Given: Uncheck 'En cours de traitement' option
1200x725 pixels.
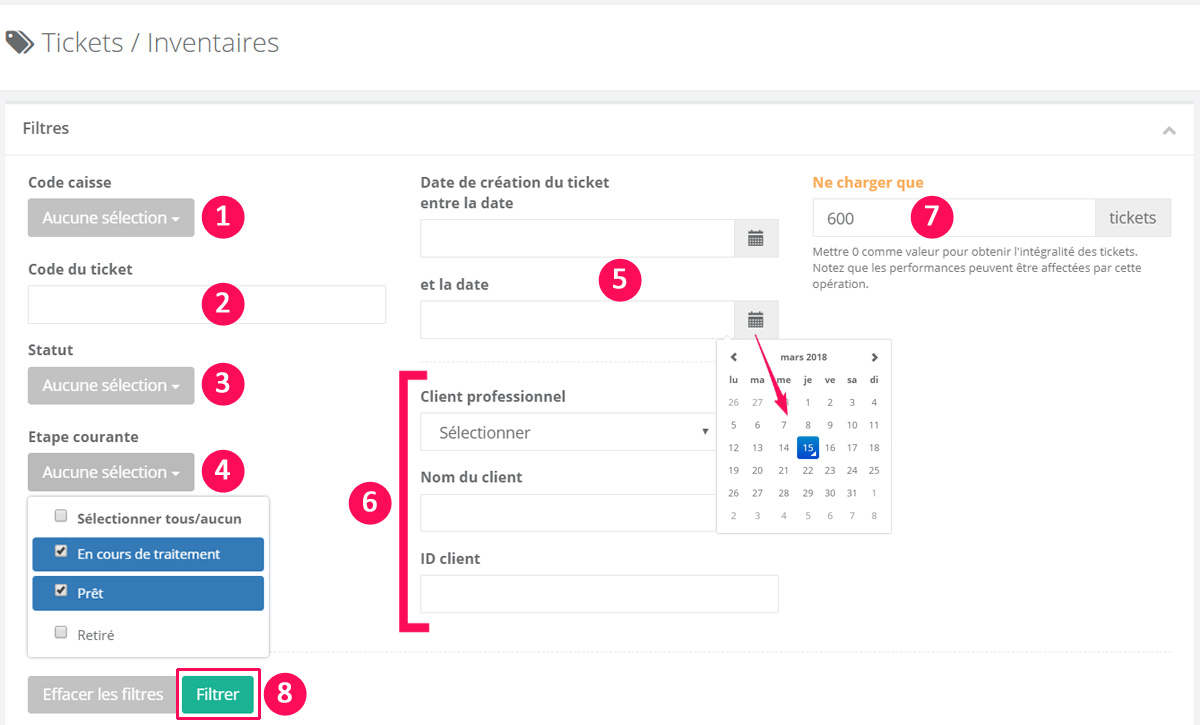Looking at the screenshot, I should tap(61, 552).
